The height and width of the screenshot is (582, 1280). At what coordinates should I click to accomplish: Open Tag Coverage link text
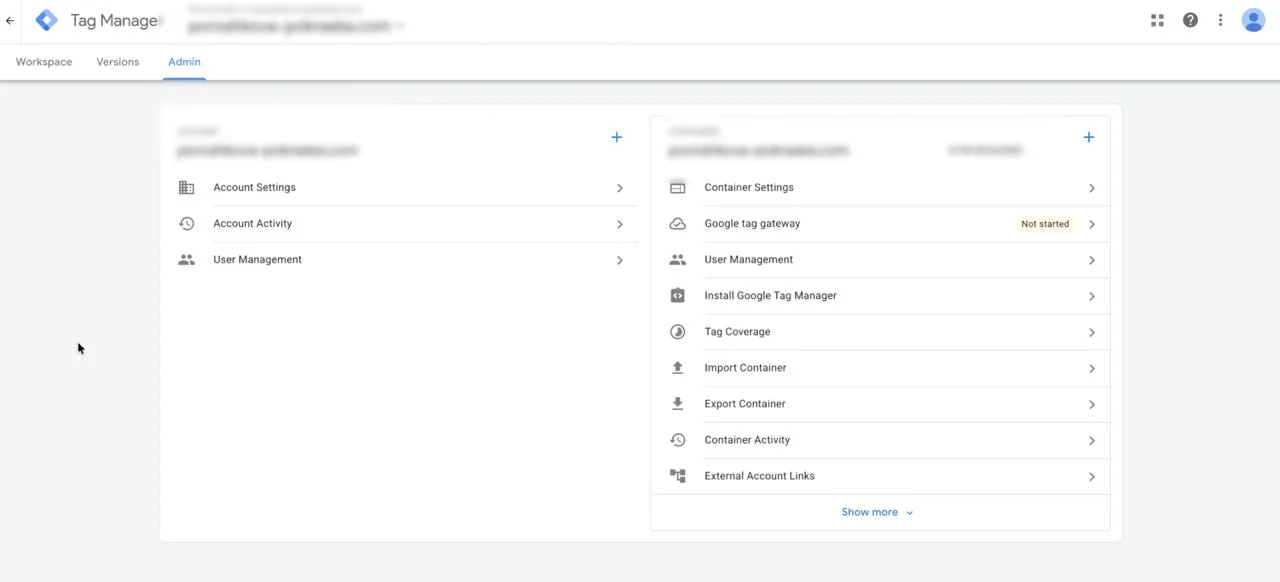click(737, 331)
